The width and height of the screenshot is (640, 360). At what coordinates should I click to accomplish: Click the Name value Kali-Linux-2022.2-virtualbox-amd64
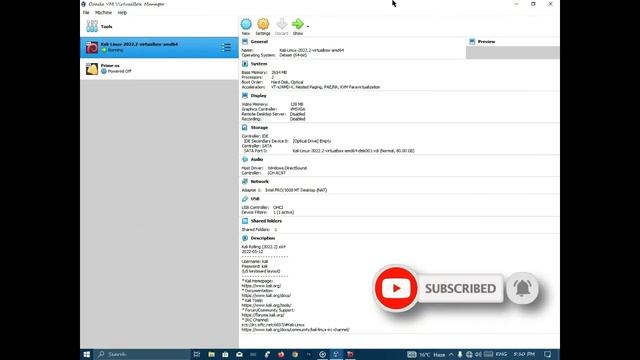pyautogui.click(x=311, y=50)
